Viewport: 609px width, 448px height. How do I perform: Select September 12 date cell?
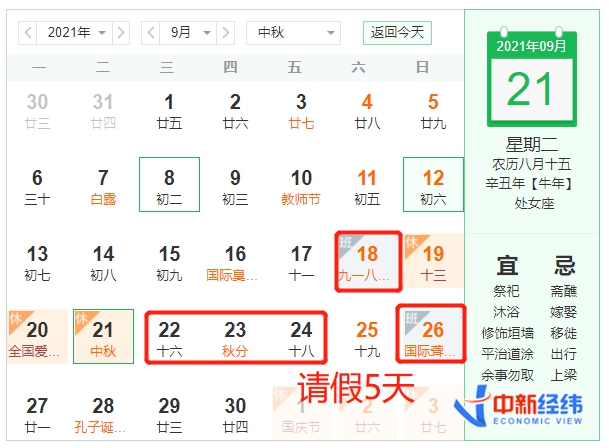433,185
